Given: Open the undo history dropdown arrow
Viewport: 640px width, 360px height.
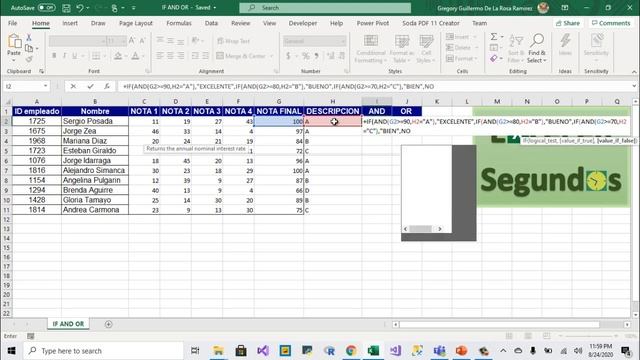Looking at the screenshot, I should click(x=89, y=8).
